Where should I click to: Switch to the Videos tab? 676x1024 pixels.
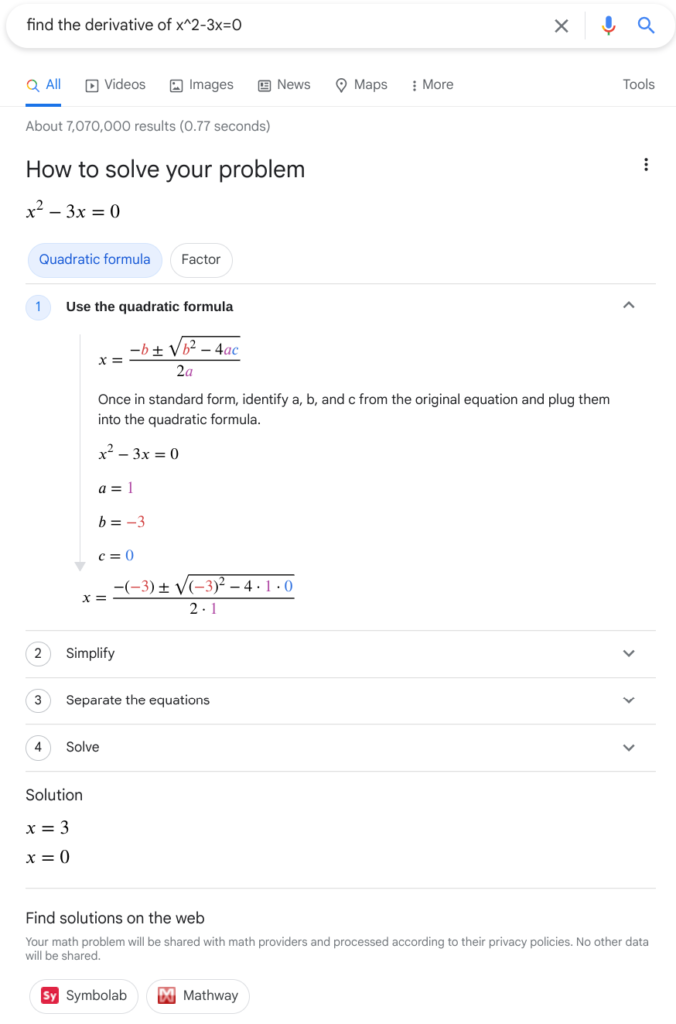tap(116, 85)
